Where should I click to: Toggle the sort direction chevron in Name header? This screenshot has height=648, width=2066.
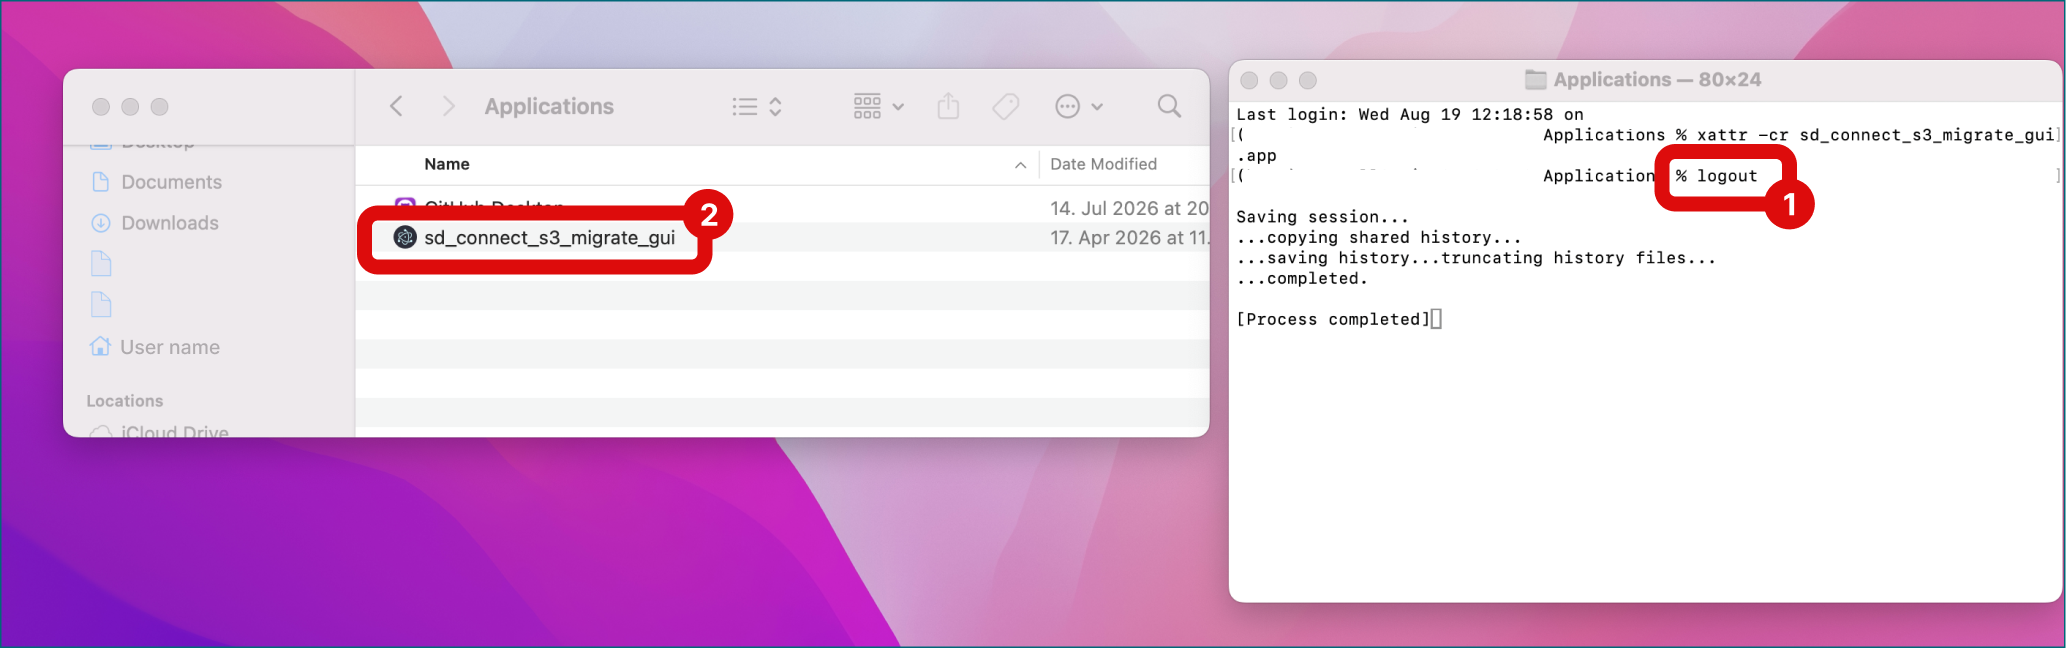[x=1020, y=165]
